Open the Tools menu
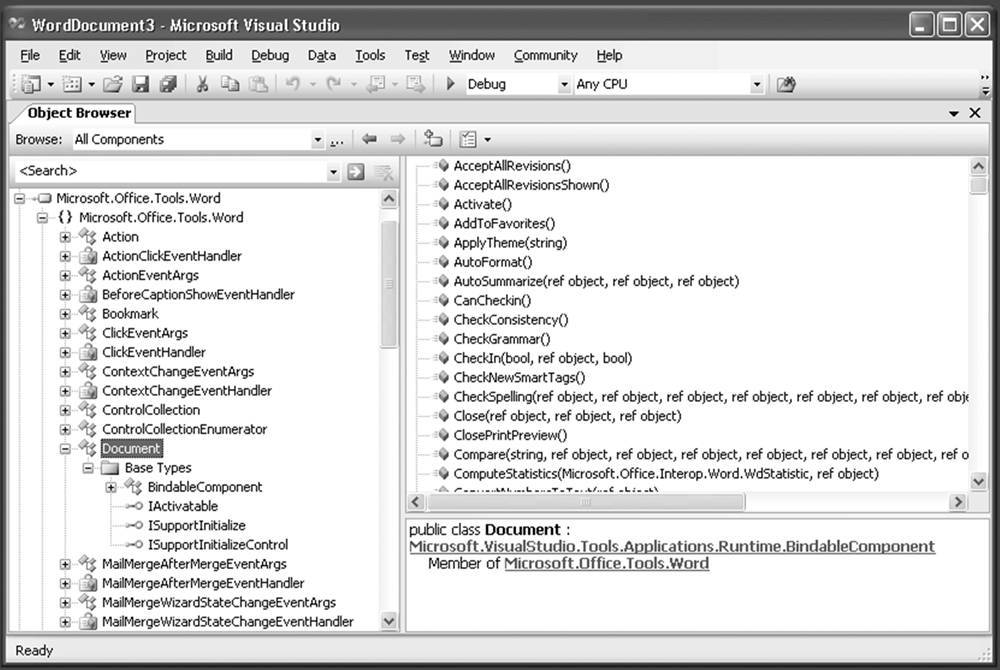The image size is (1000, 670). (x=370, y=55)
